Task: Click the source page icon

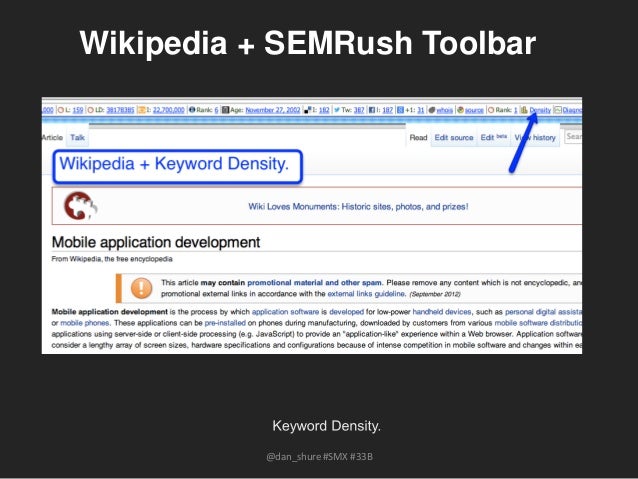Action: [461, 110]
